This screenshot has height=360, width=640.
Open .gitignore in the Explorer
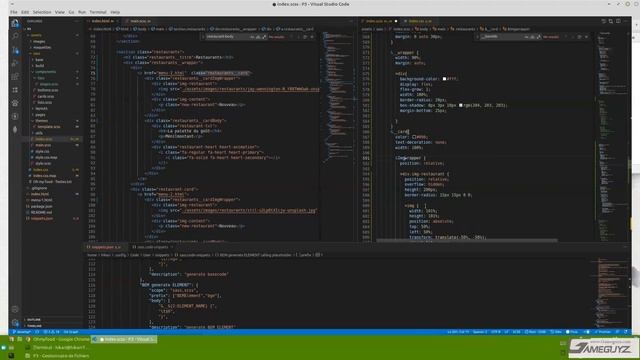click(x=39, y=188)
